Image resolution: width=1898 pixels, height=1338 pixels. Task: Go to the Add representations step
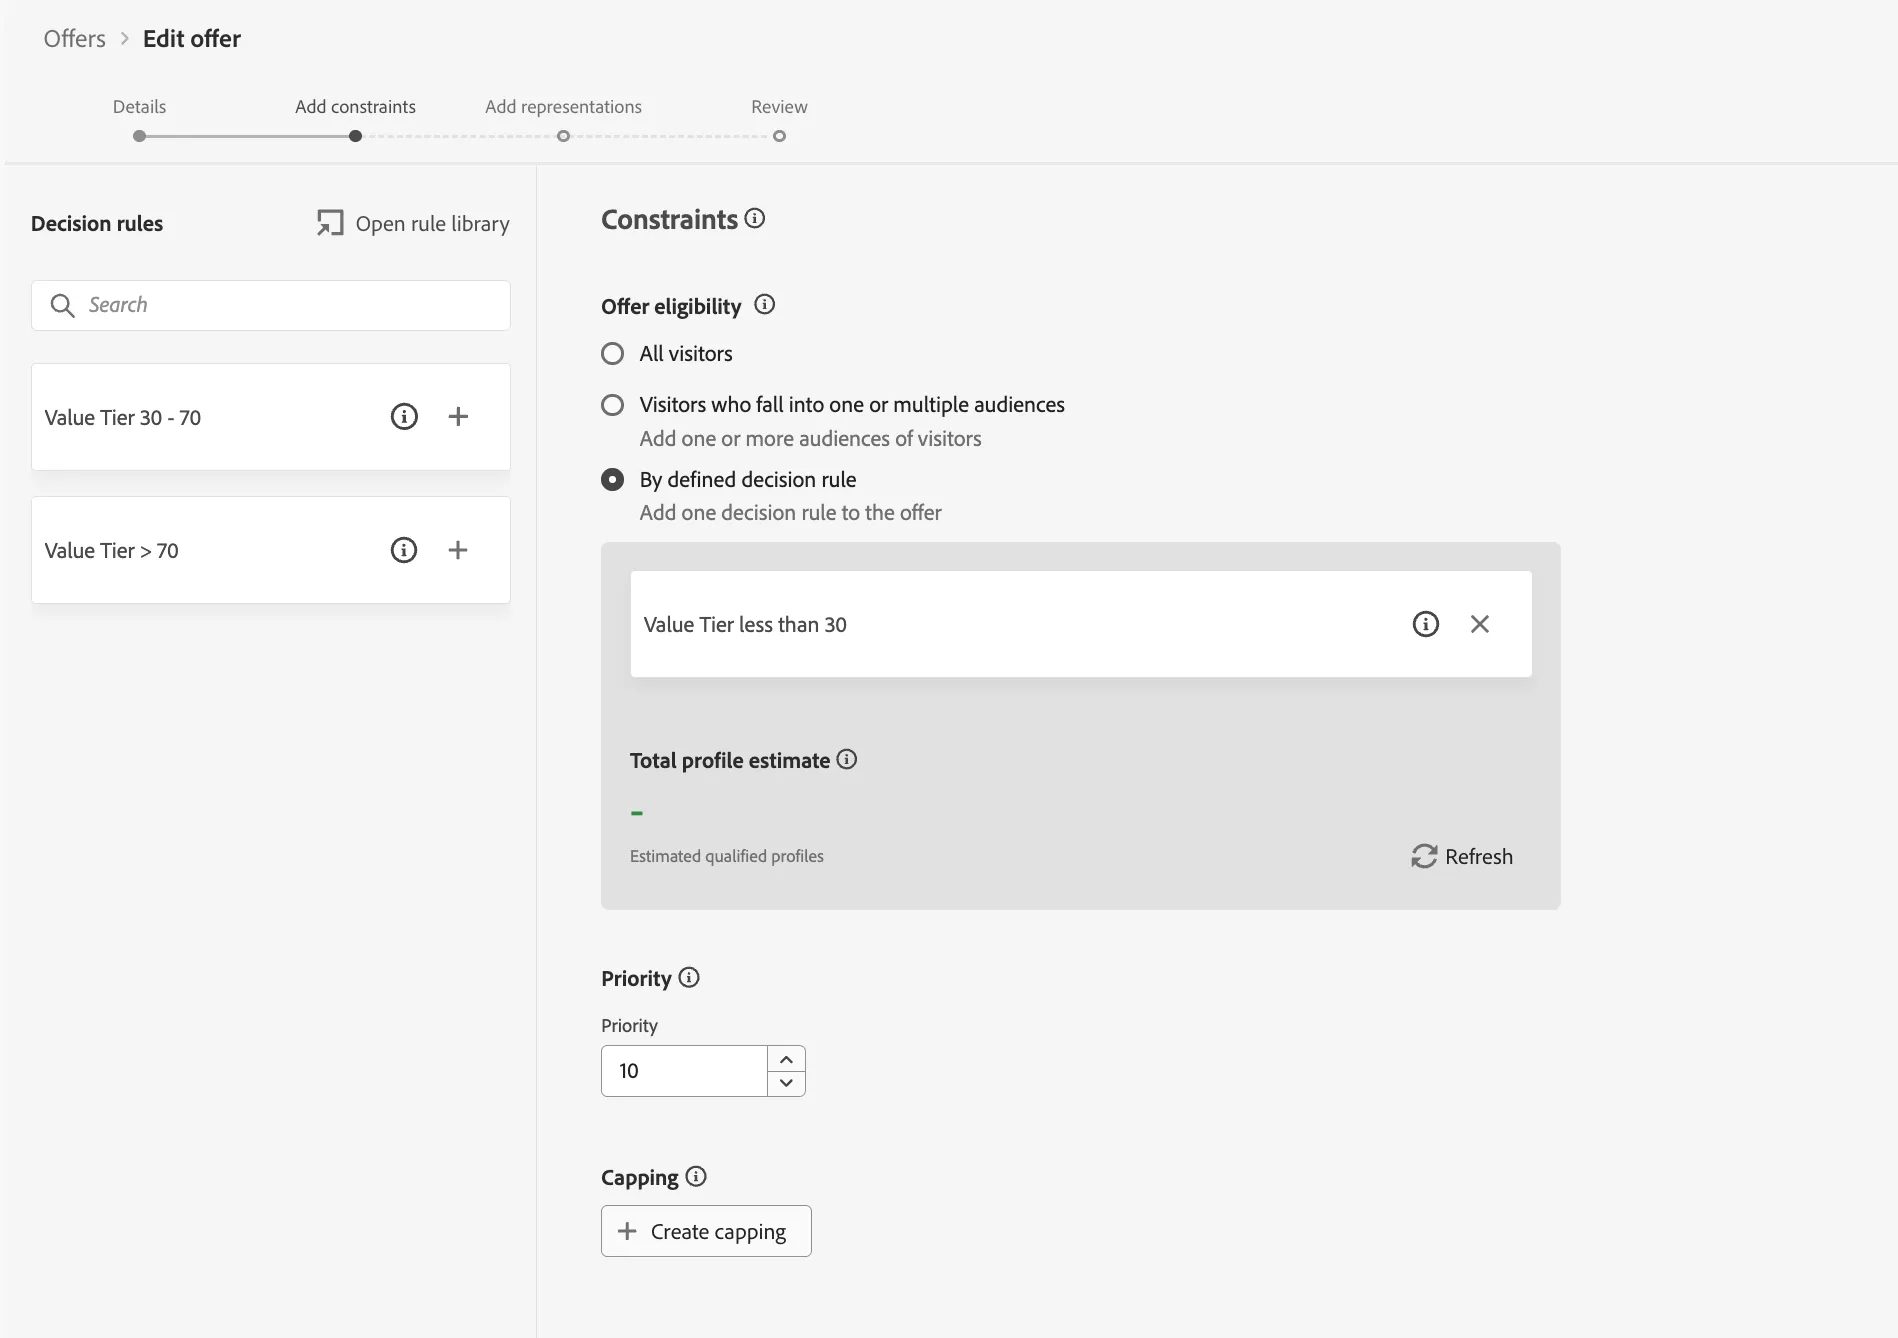coord(563,119)
